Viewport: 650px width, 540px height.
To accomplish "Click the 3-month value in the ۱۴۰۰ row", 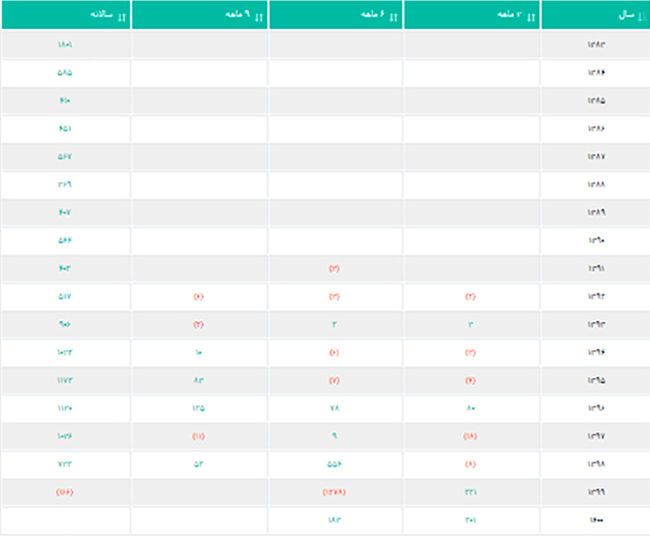I will pos(470,520).
